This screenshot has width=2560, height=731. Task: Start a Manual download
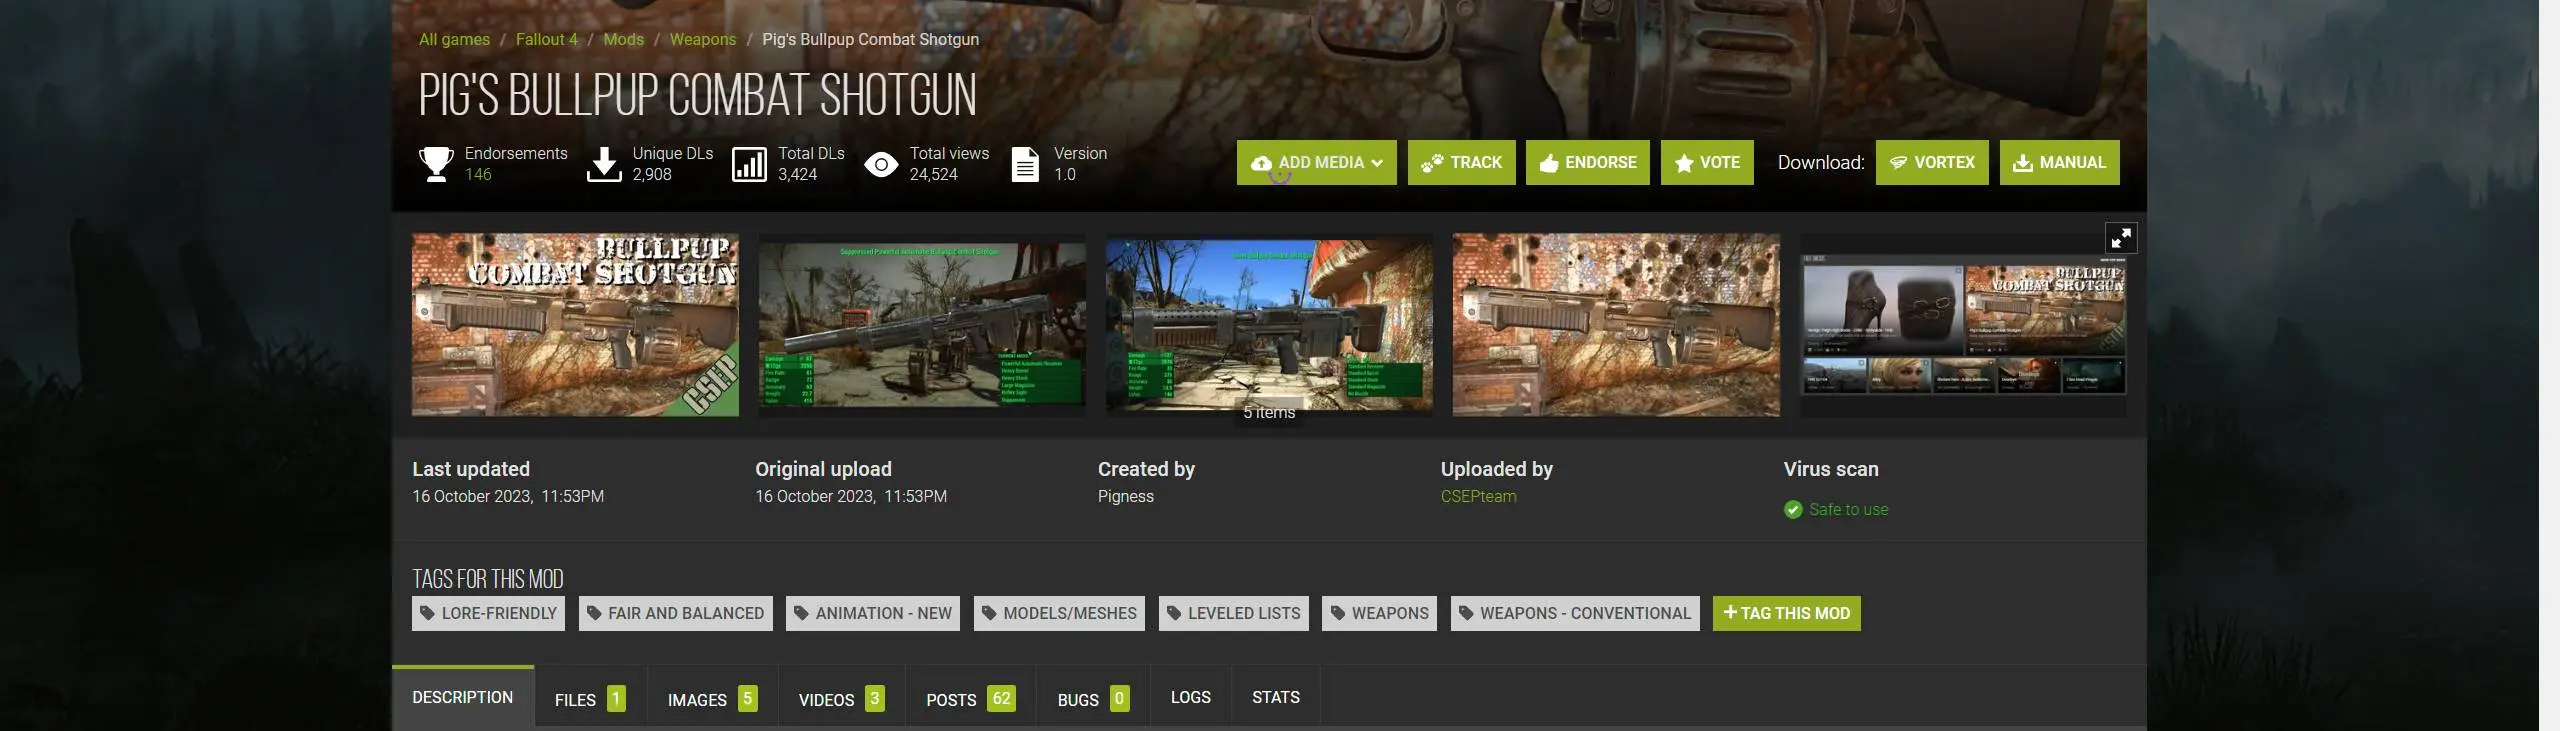(2060, 163)
